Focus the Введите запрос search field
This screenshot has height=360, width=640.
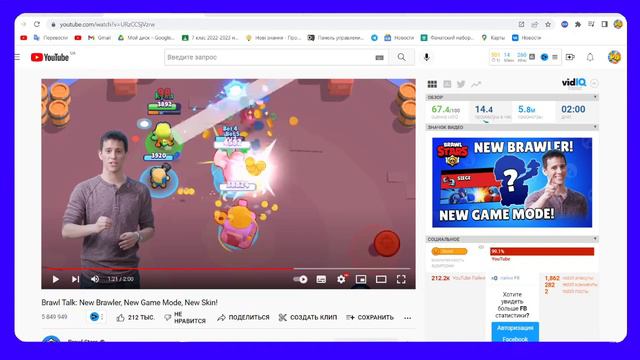269,57
